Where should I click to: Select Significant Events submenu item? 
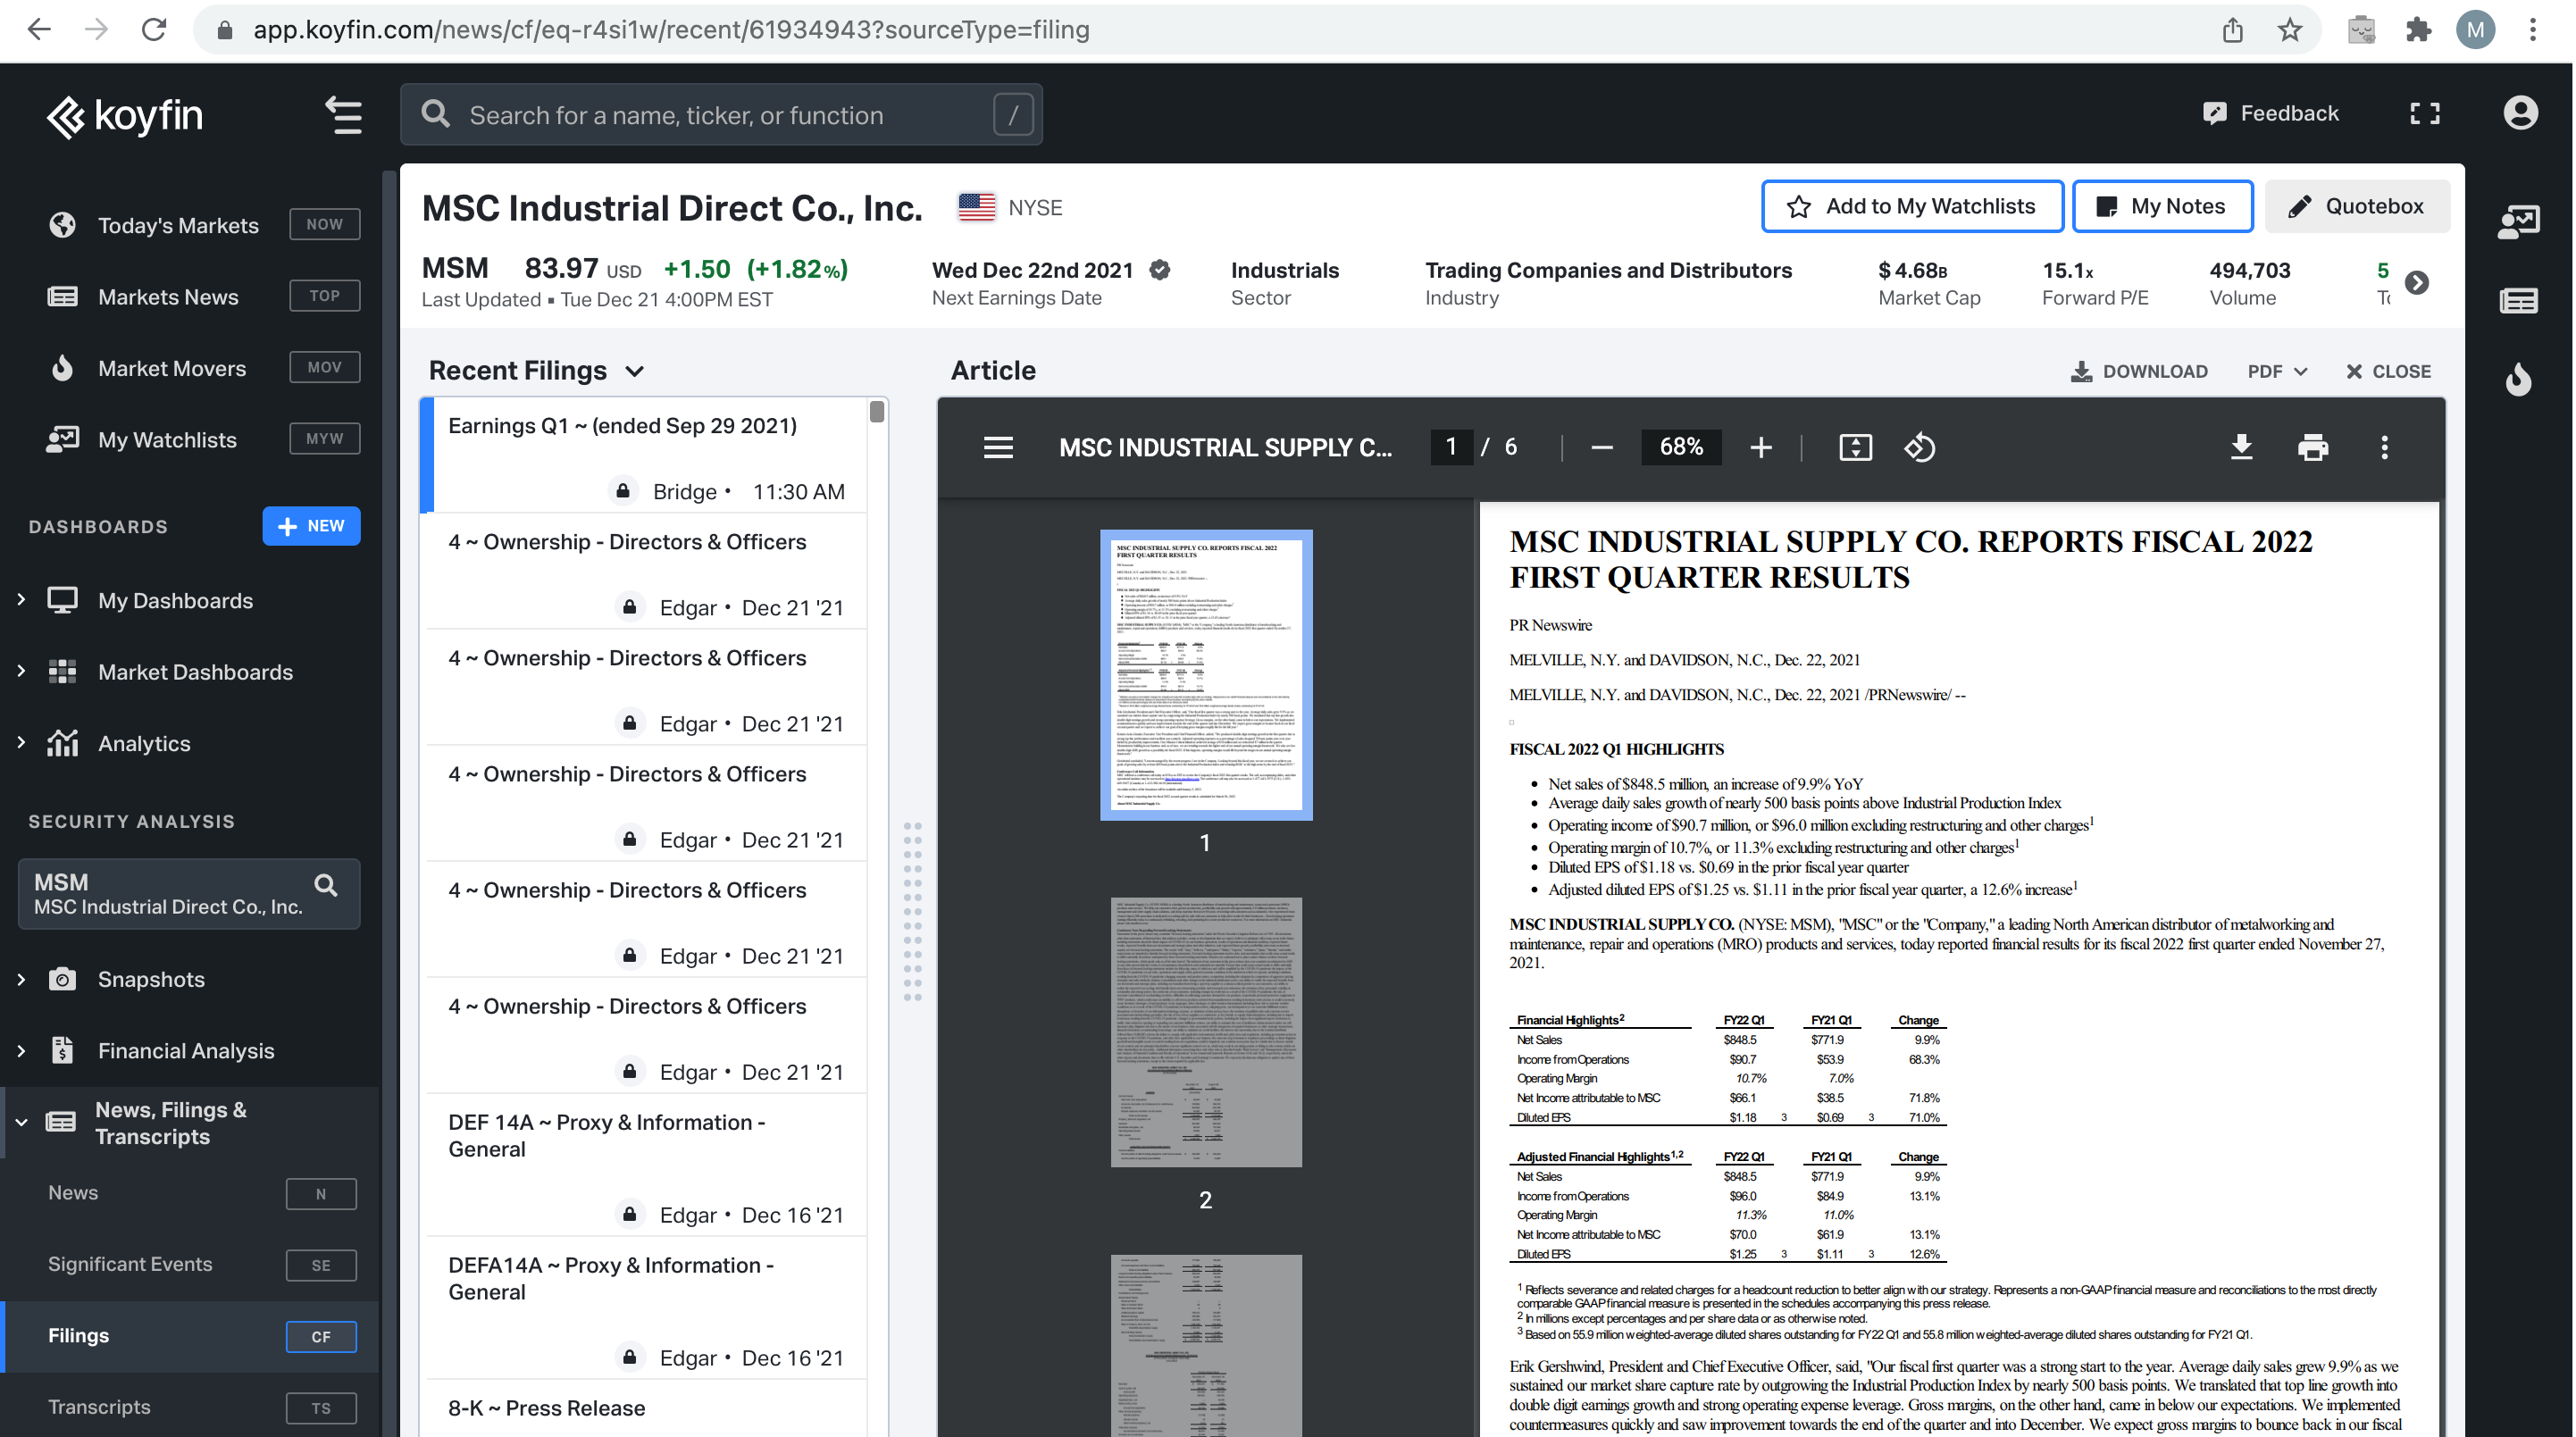click(190, 1264)
